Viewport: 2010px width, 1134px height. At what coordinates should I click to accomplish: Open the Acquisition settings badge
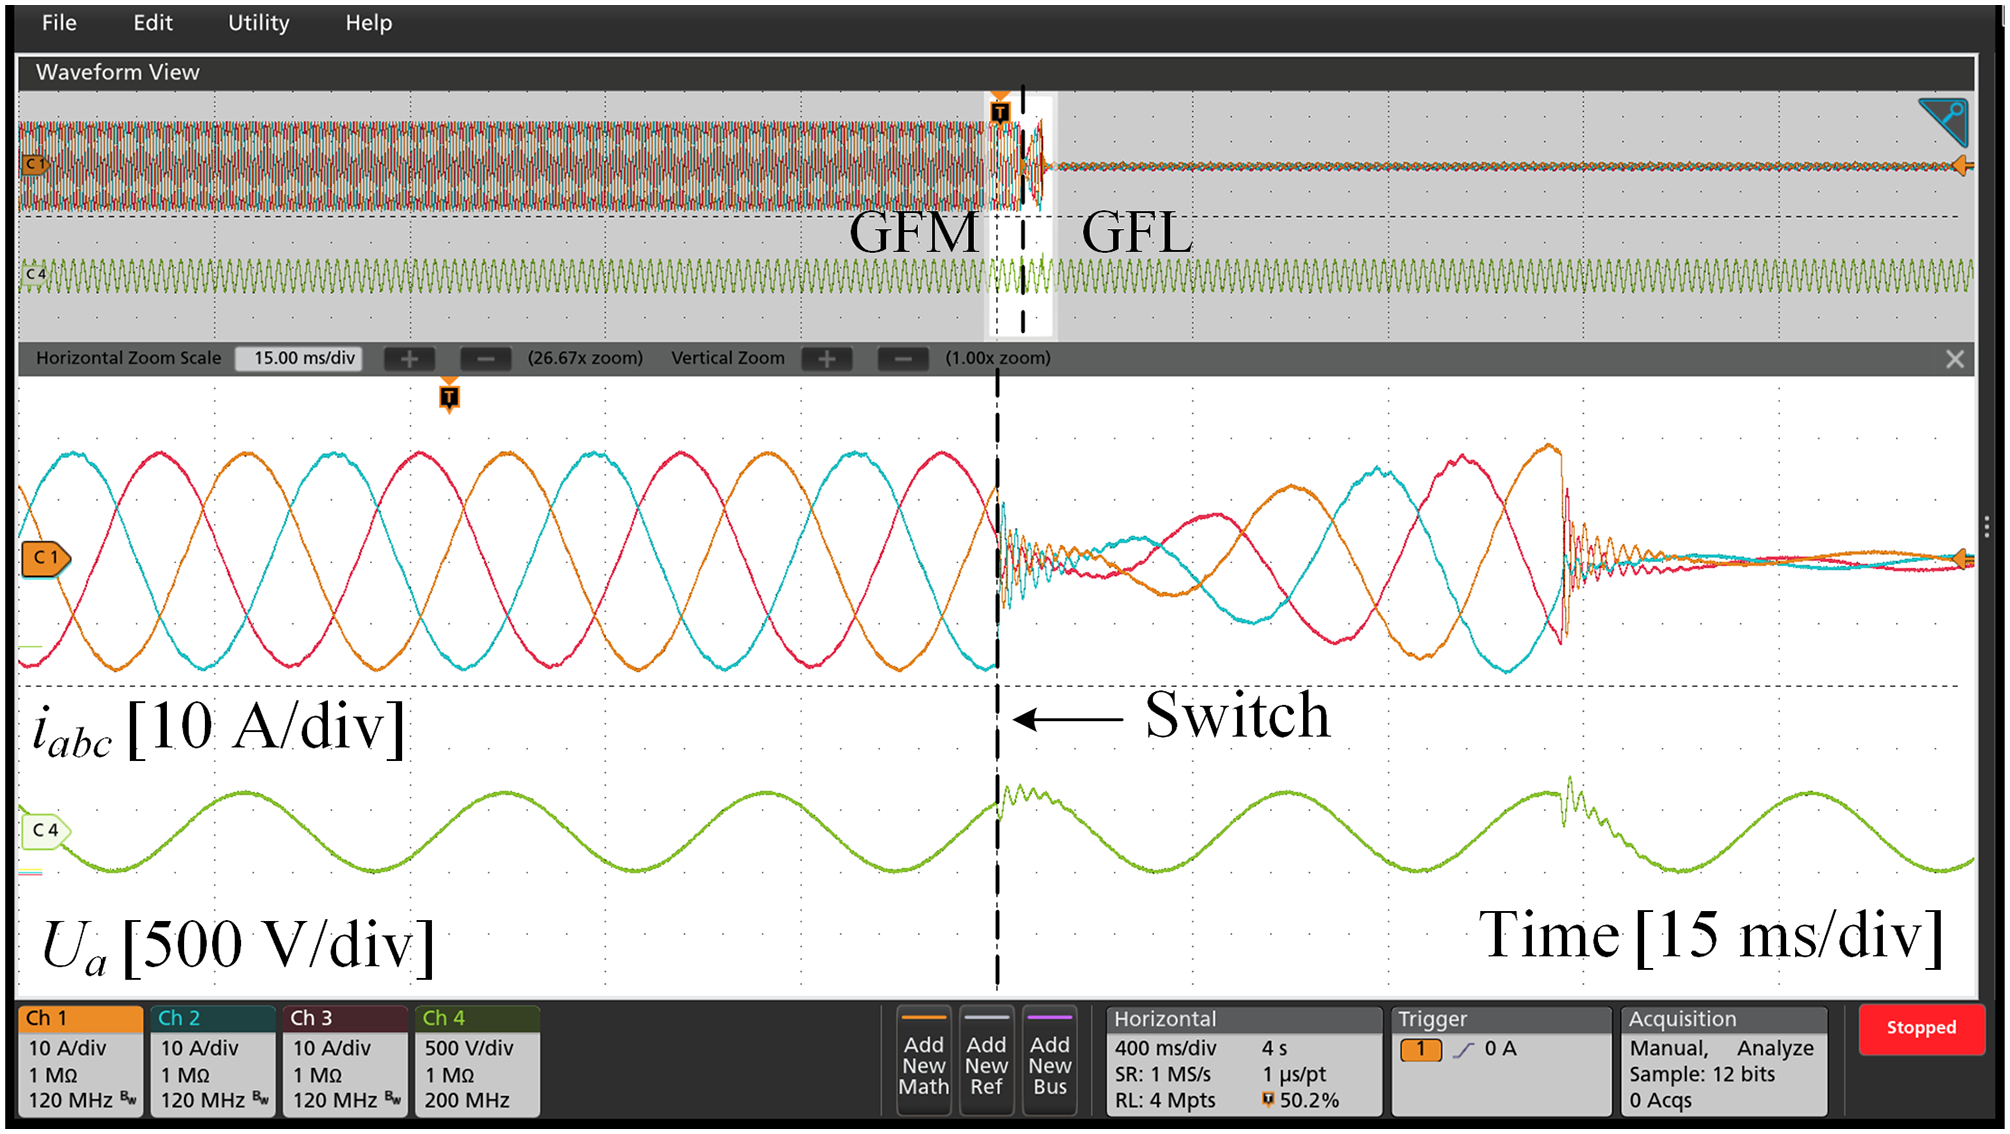(x=1724, y=1060)
